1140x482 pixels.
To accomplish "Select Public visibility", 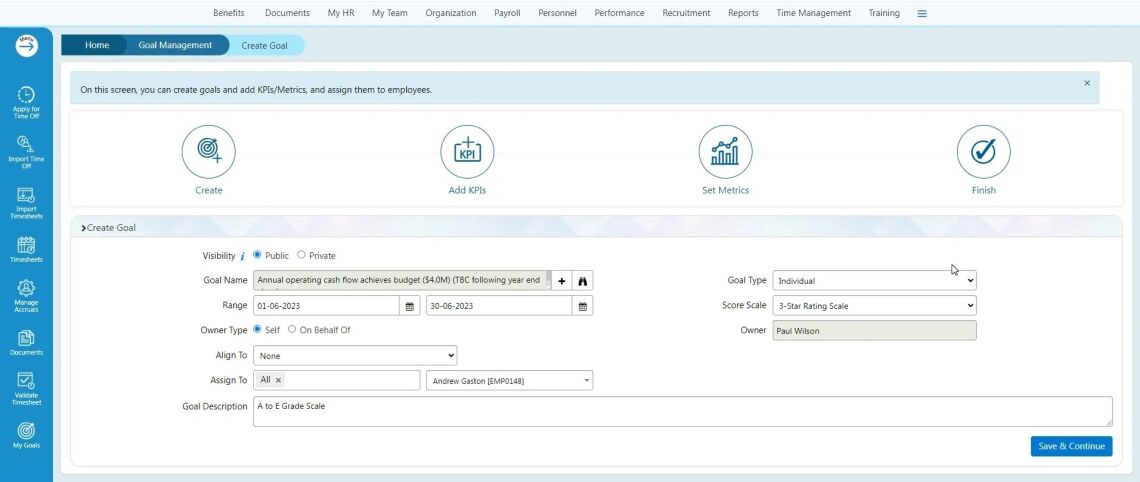I will (257, 255).
